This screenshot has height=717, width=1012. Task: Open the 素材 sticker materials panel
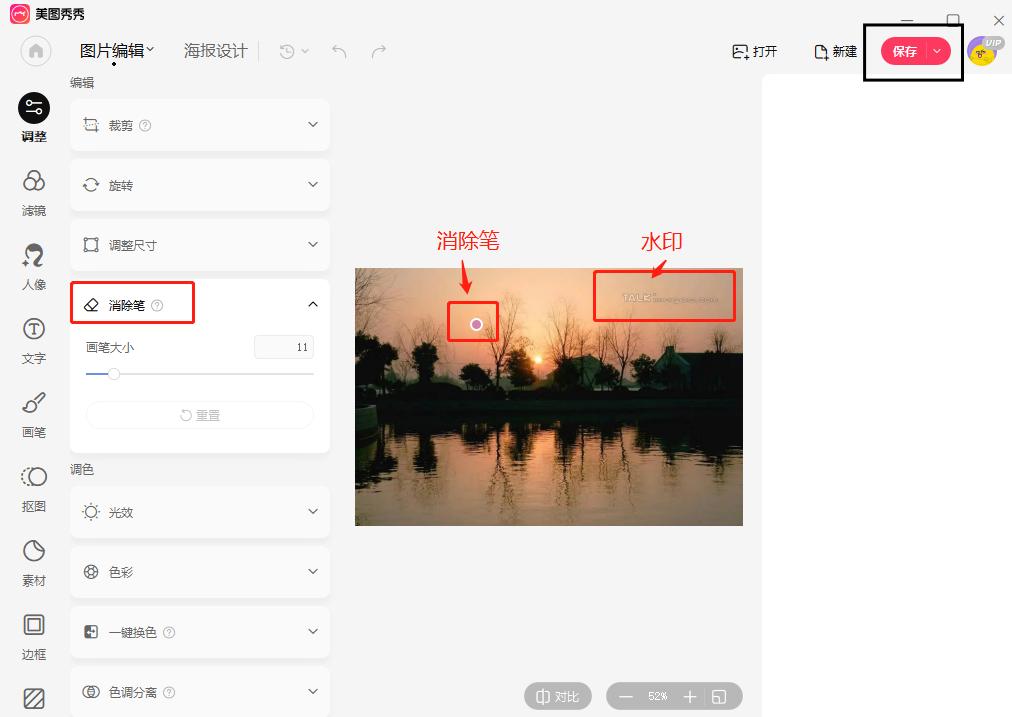pos(34,563)
